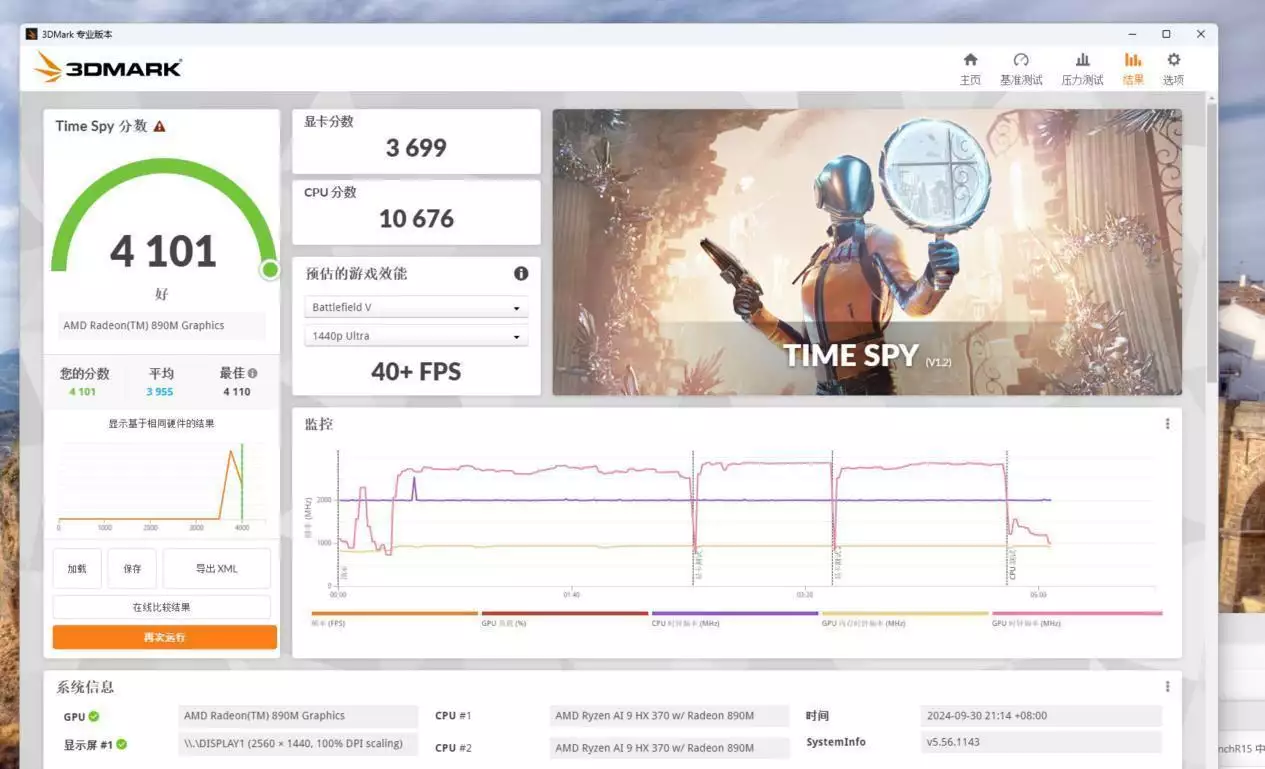Click the 最佳 4 110 score value
1265x769 pixels.
(x=237, y=392)
